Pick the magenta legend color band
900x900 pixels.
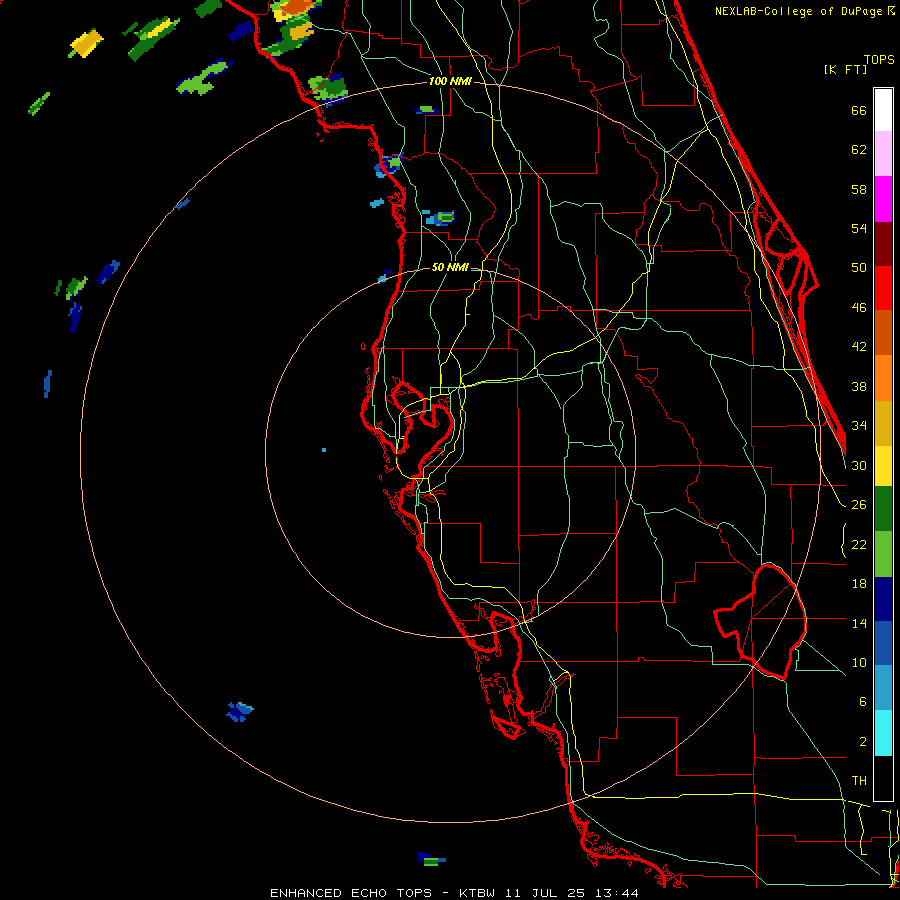[883, 199]
